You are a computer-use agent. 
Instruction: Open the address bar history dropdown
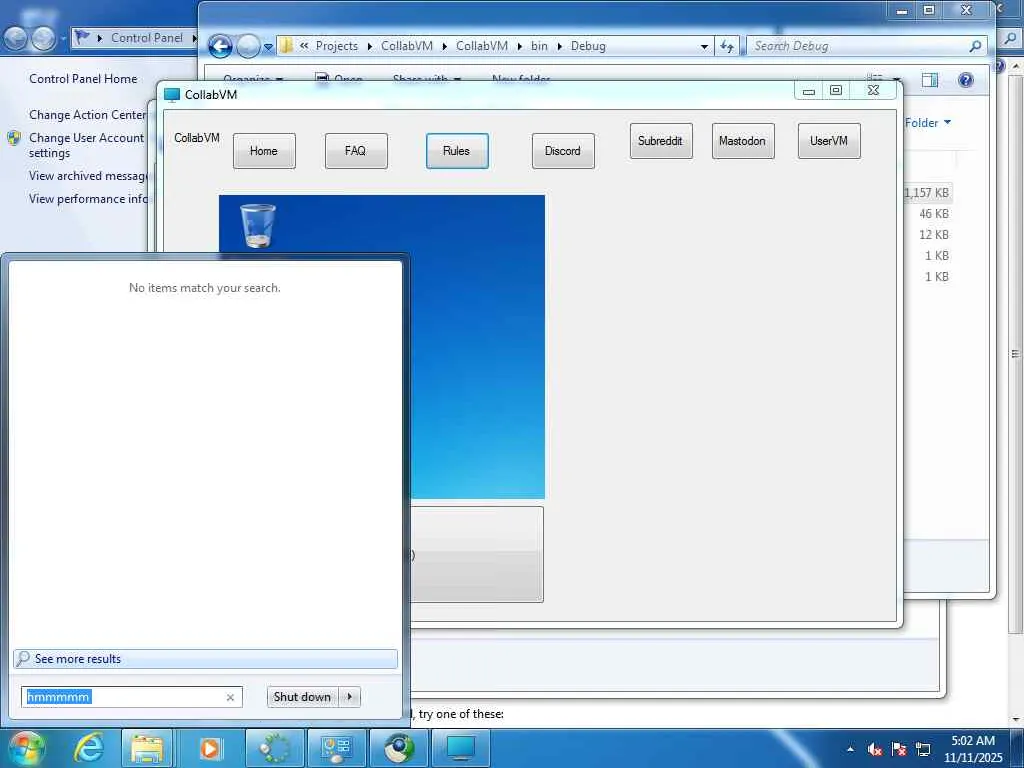click(704, 46)
